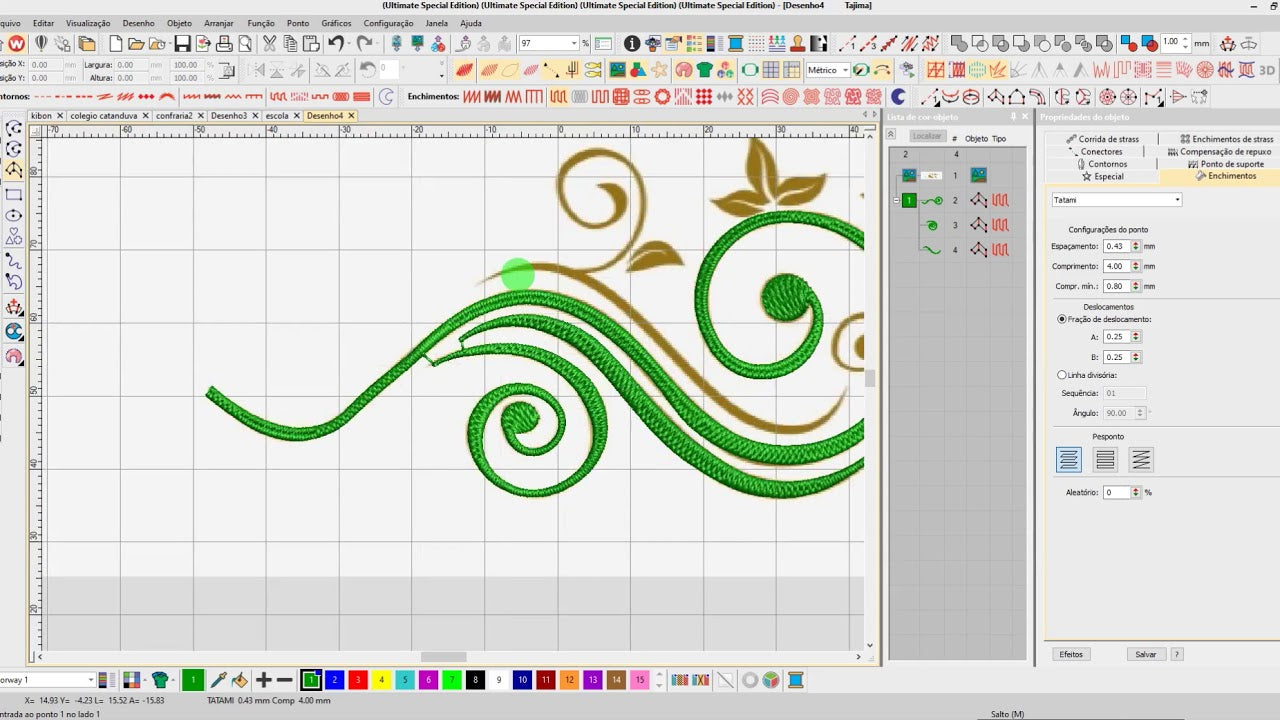
Task: Click the Undo arrow icon
Action: pos(336,44)
